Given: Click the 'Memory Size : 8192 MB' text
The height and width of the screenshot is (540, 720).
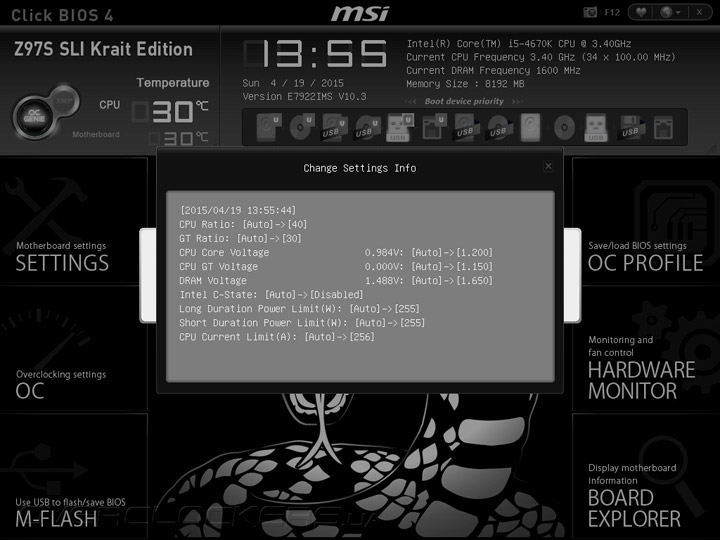Looking at the screenshot, I should pyautogui.click(x=465, y=84).
